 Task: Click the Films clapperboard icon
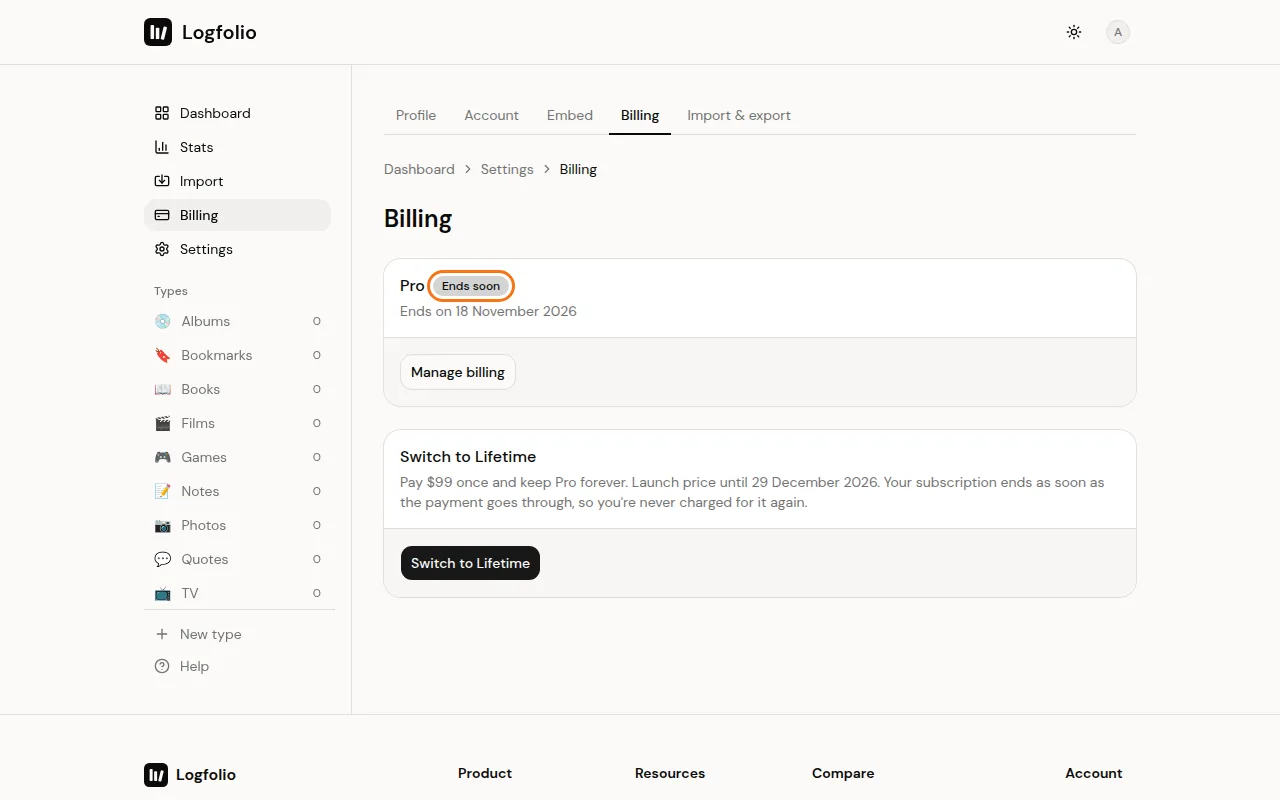(x=163, y=423)
